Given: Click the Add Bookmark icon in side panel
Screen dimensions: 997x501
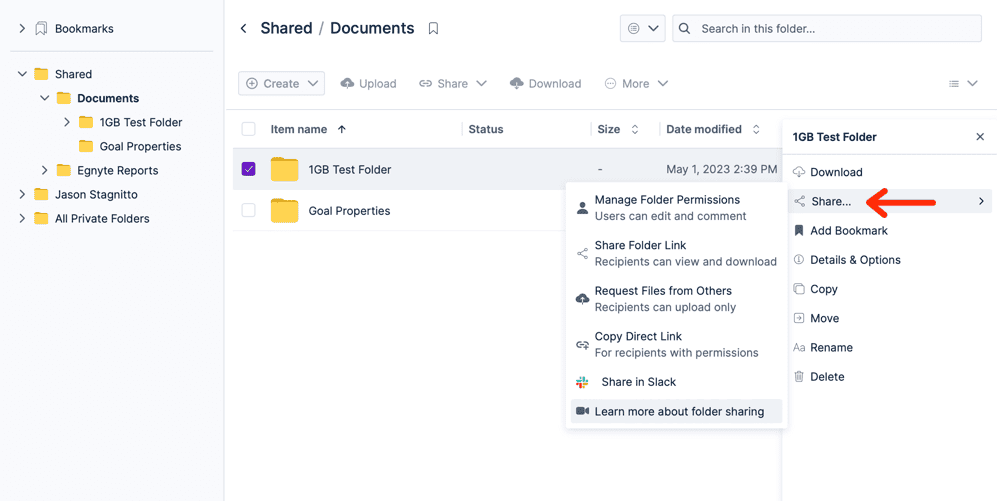Looking at the screenshot, I should [799, 231].
